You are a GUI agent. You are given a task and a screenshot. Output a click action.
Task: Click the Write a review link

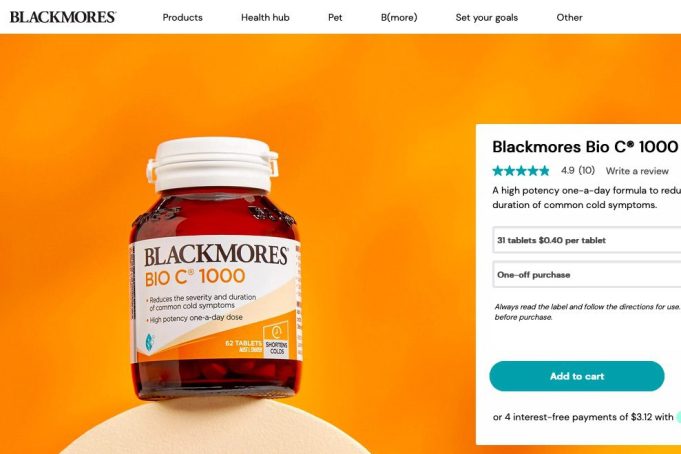point(637,171)
